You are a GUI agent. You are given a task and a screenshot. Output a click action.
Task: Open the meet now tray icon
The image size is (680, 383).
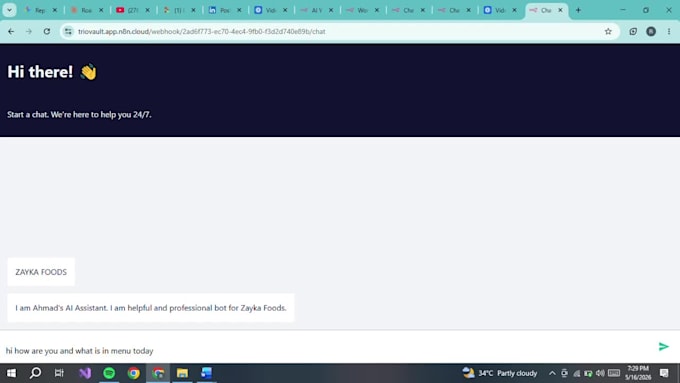point(564,373)
